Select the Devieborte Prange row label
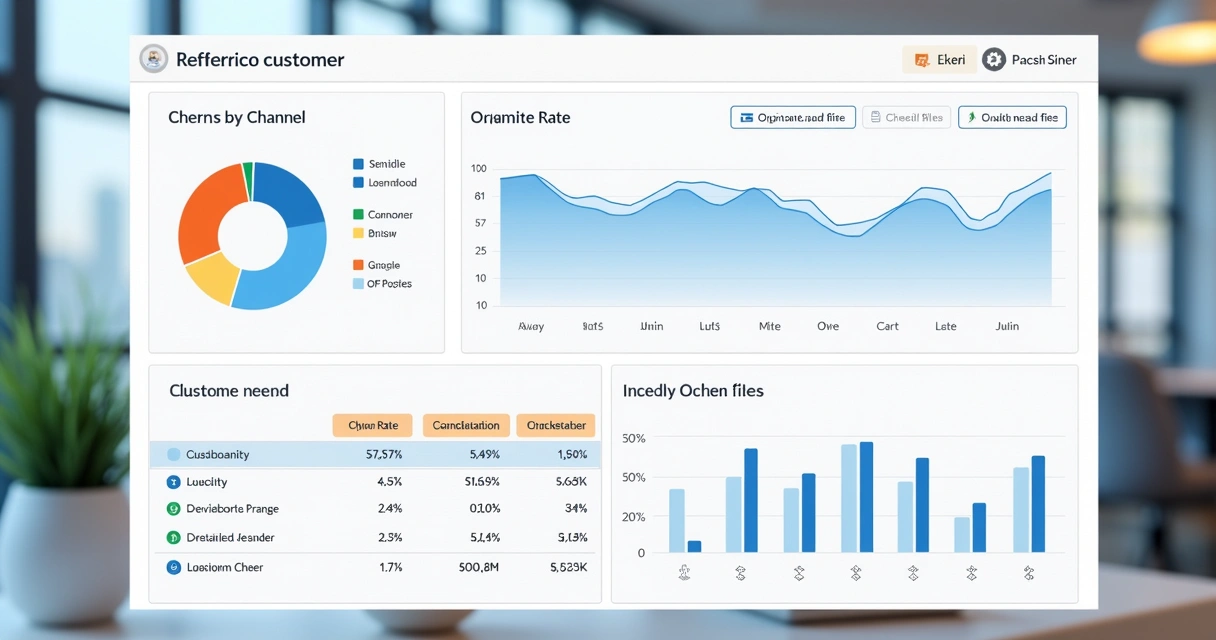This screenshot has height=640, width=1216. (x=232, y=508)
